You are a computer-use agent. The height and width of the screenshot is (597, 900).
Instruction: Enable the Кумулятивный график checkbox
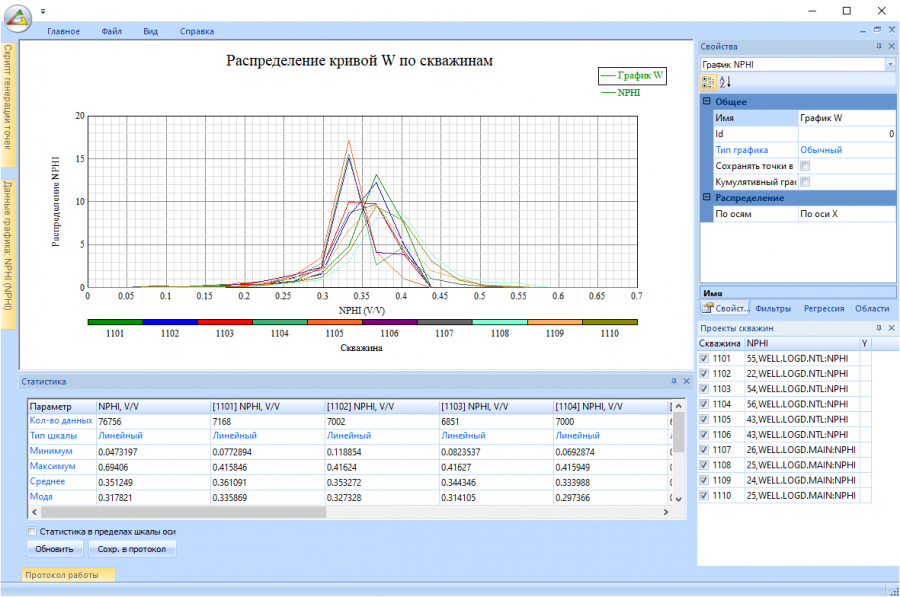click(x=805, y=182)
